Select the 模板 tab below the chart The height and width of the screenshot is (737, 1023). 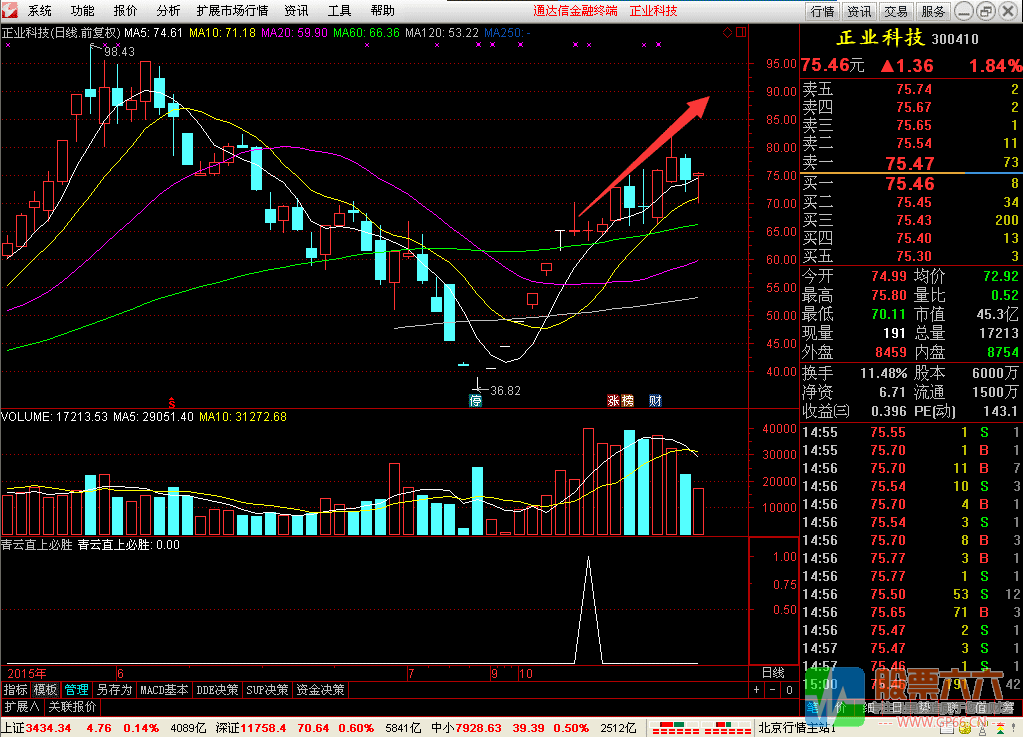[46, 689]
